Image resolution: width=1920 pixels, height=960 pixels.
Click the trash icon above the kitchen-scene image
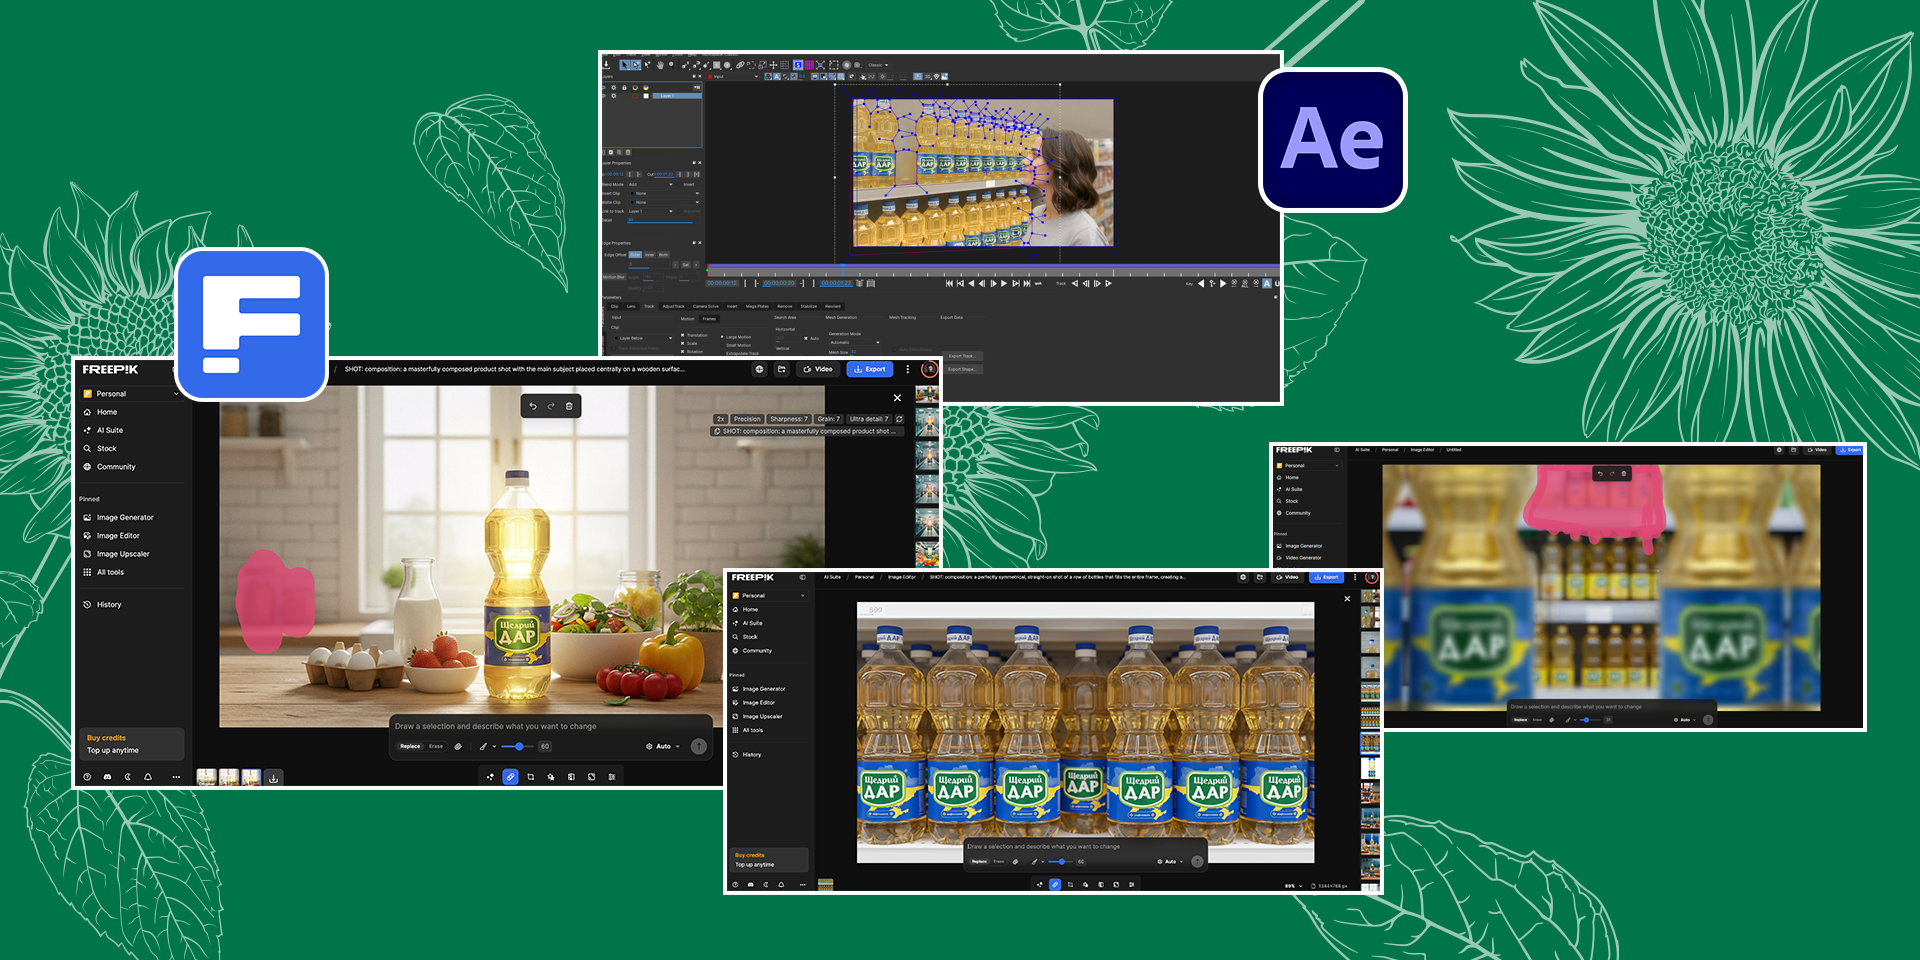pos(569,406)
